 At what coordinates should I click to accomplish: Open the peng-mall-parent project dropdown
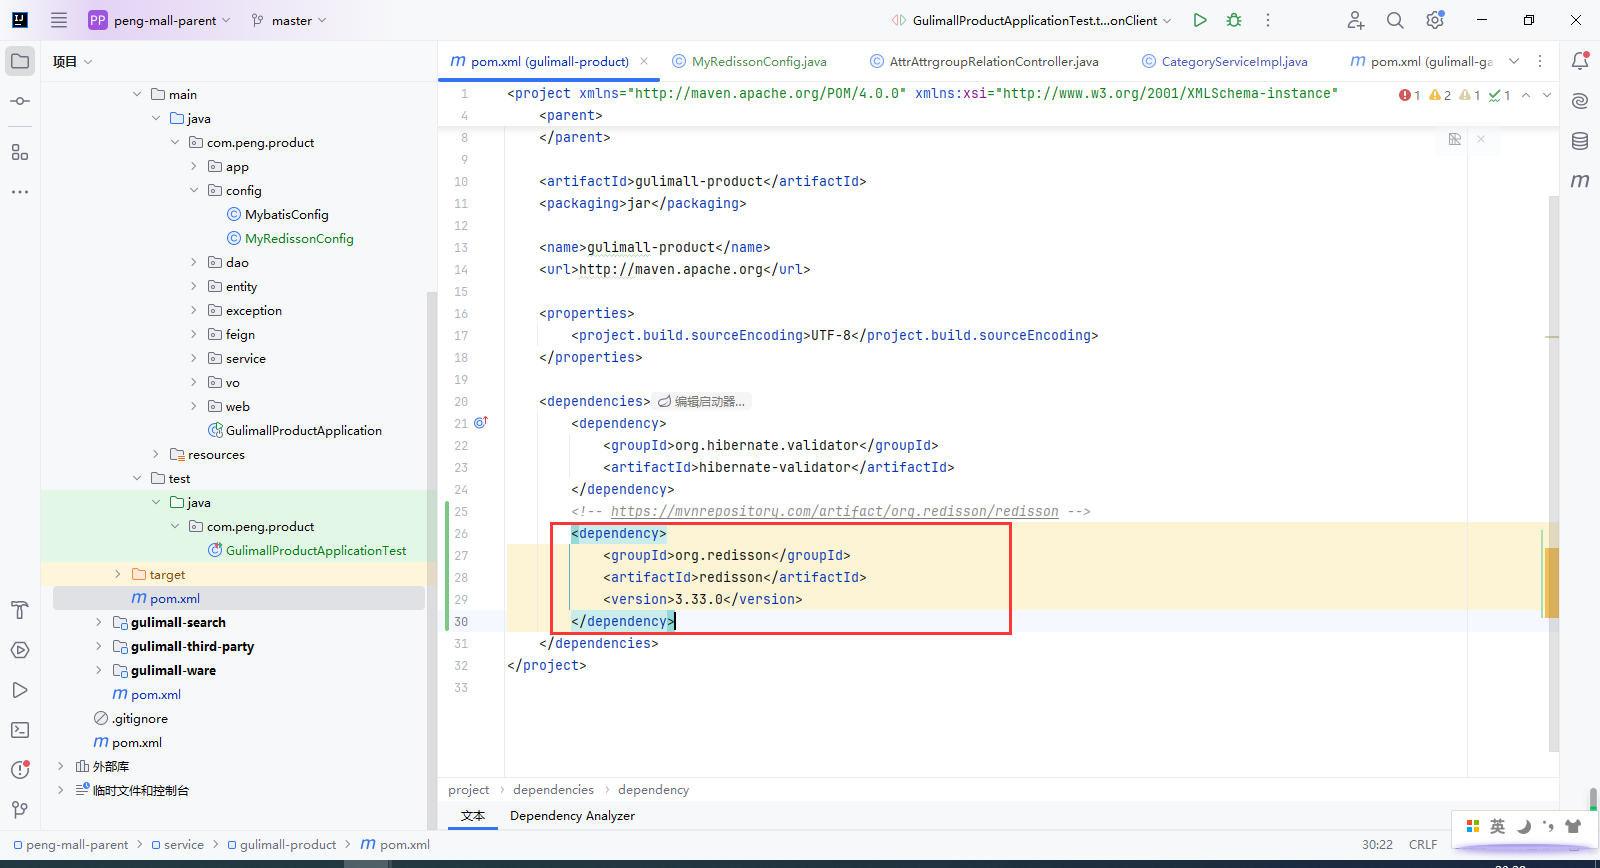coord(160,20)
